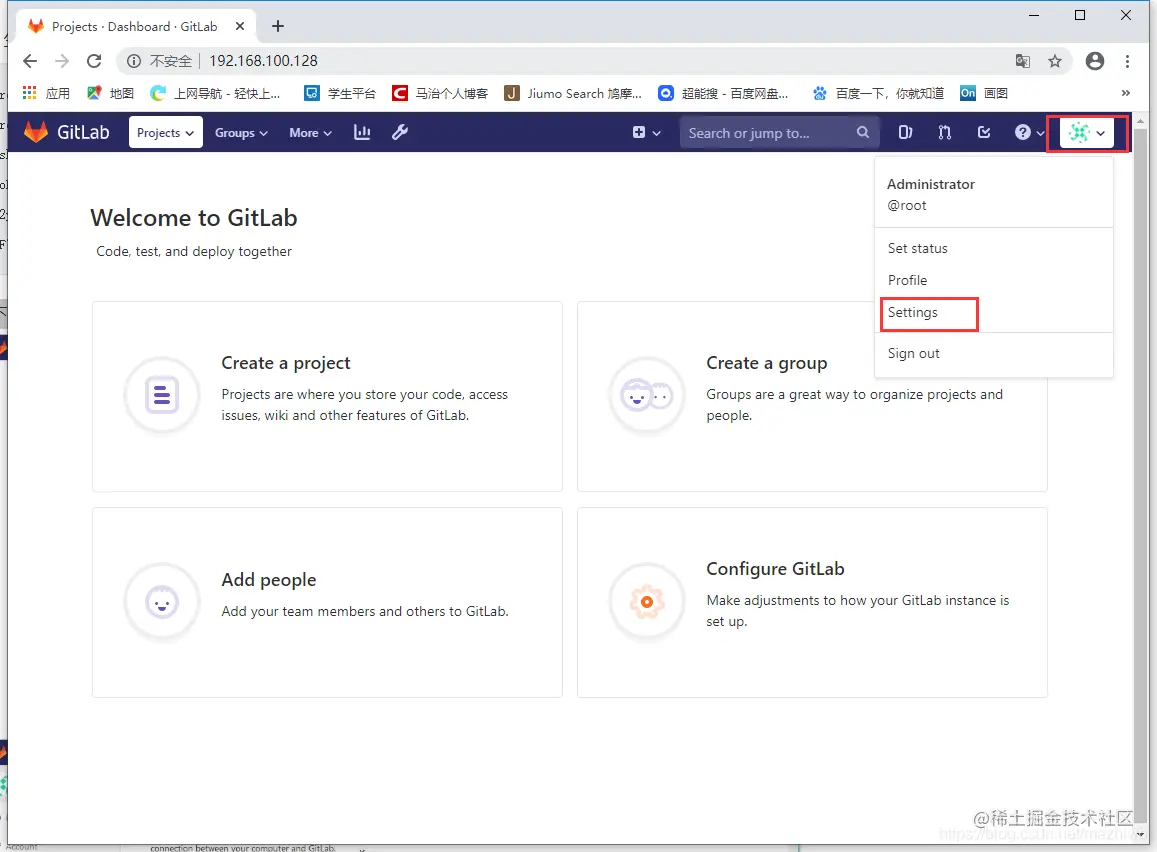The height and width of the screenshot is (852, 1157).
Task: Open the Projects dropdown menu
Action: click(x=165, y=133)
